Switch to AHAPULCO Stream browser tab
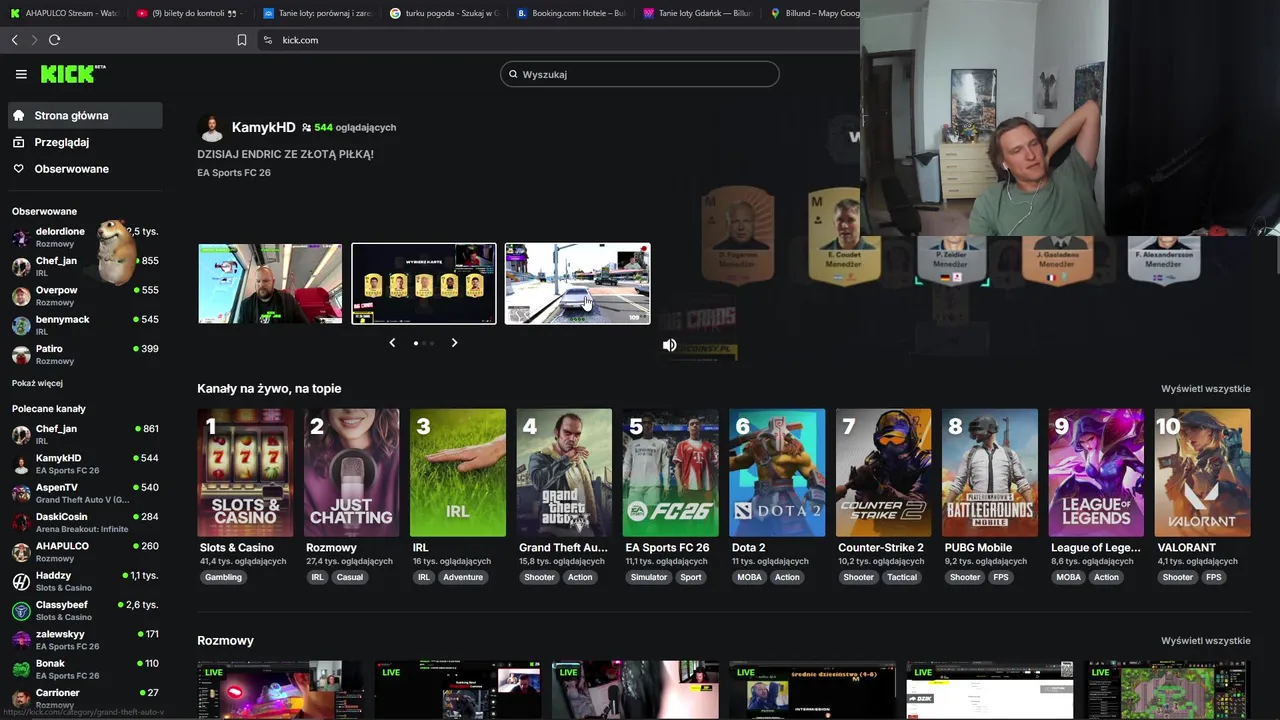 (64, 13)
